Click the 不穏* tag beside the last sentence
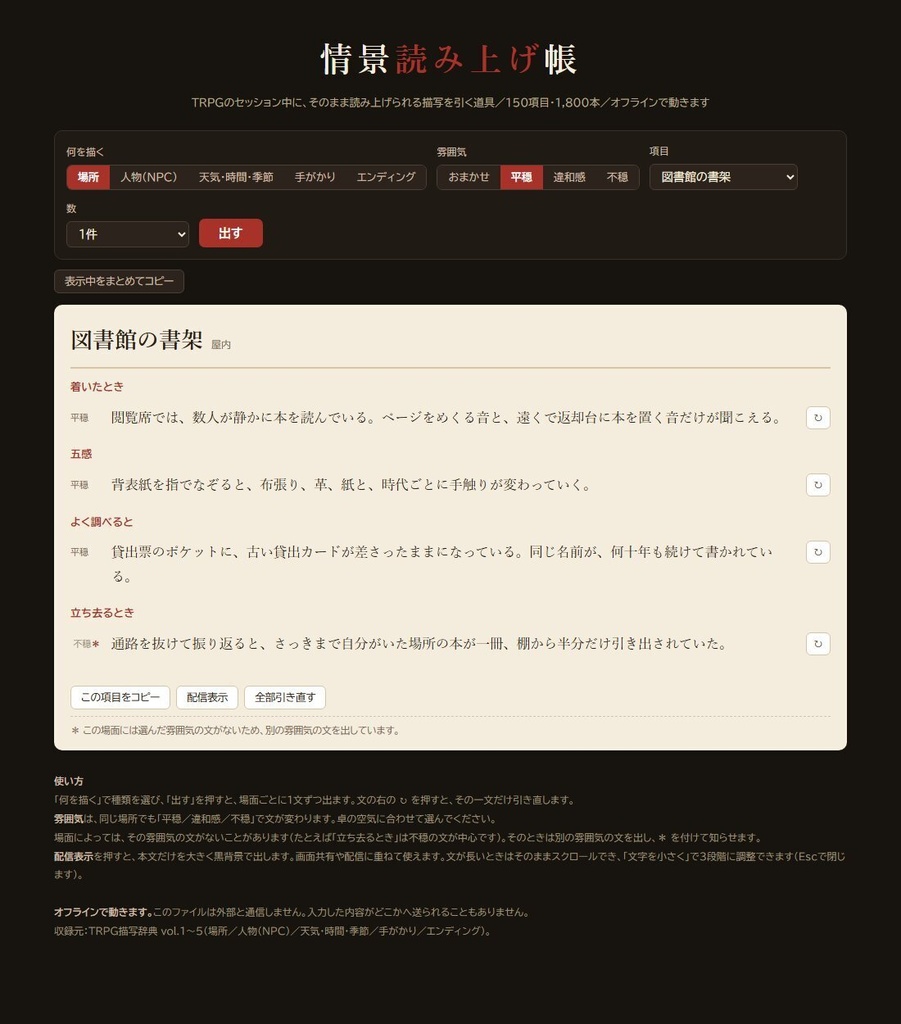 click(86, 644)
